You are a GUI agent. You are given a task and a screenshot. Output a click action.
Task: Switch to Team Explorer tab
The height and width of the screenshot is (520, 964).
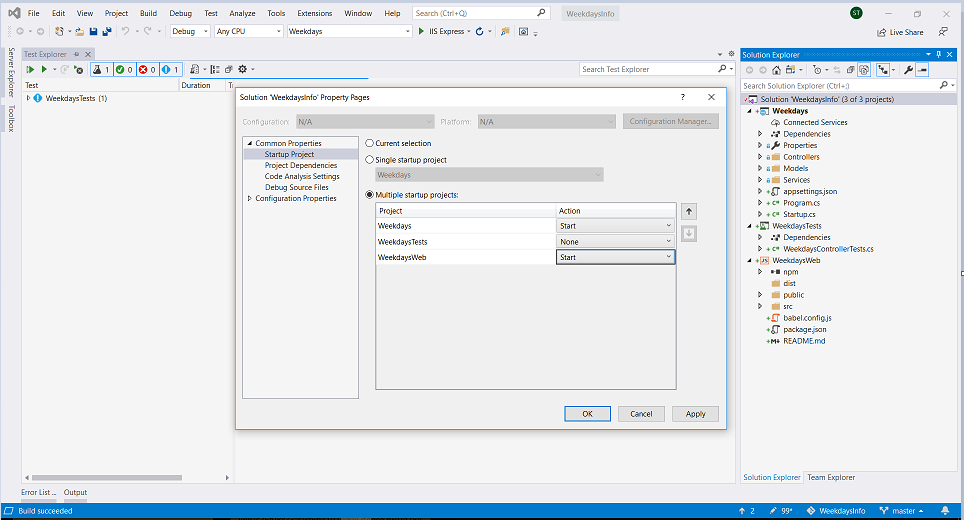click(x=831, y=477)
